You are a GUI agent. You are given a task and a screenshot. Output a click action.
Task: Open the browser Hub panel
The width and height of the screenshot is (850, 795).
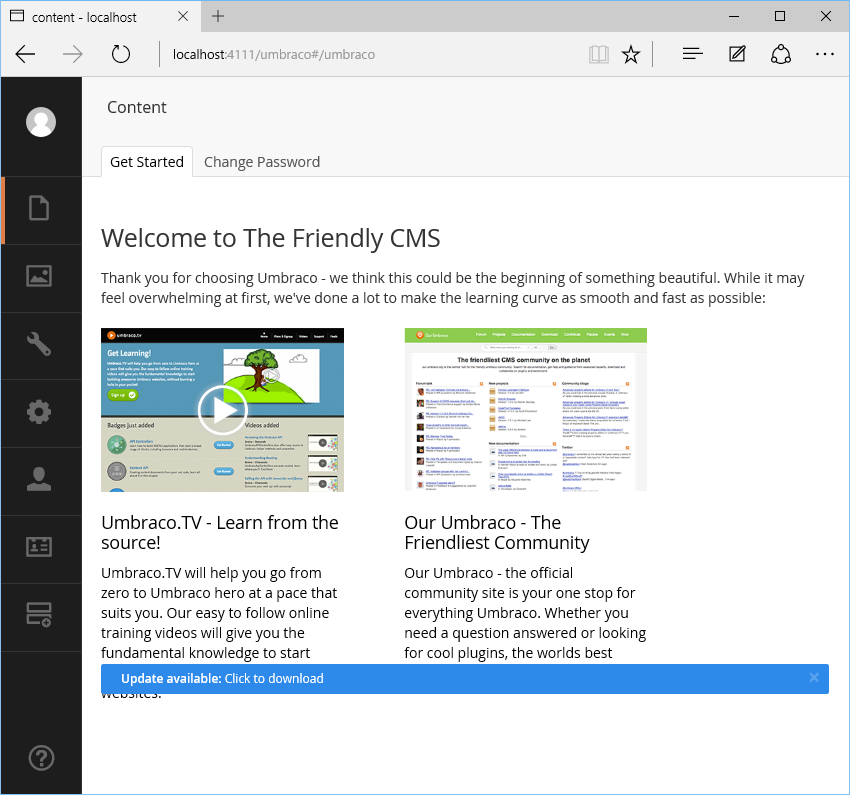point(692,54)
